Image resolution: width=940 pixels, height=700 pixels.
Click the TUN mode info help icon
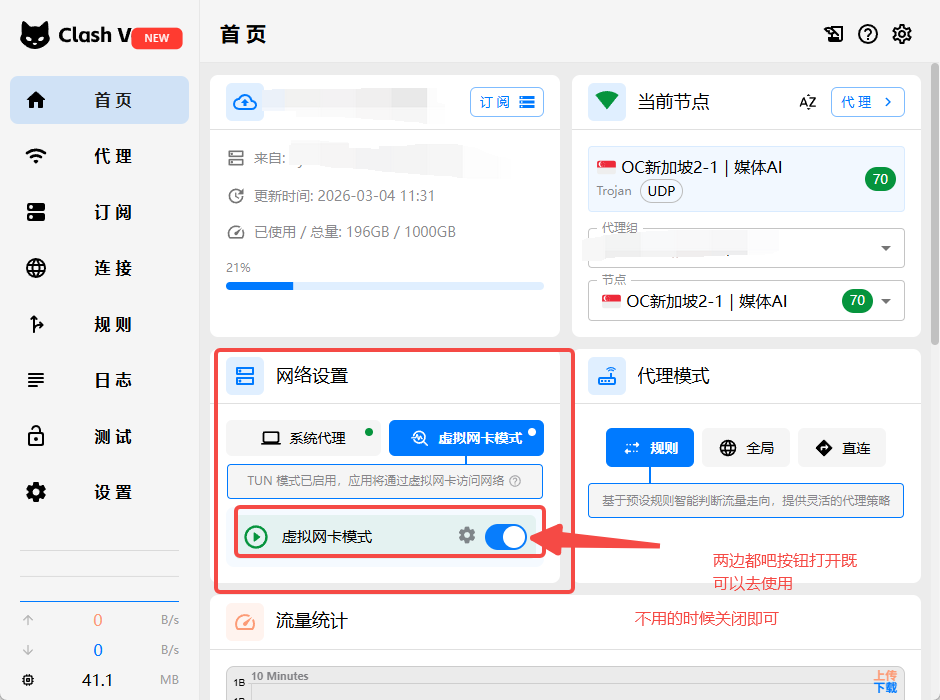515,481
